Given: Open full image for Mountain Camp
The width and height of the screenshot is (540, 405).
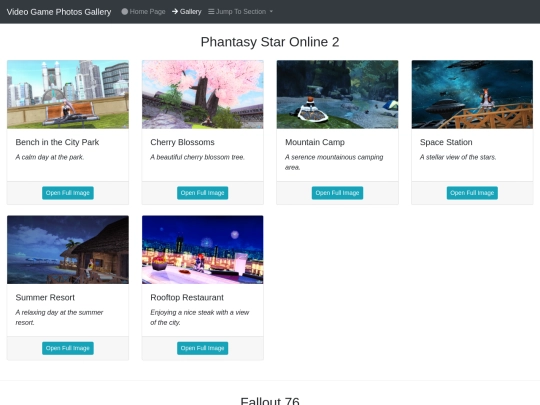Looking at the screenshot, I should [x=338, y=193].
